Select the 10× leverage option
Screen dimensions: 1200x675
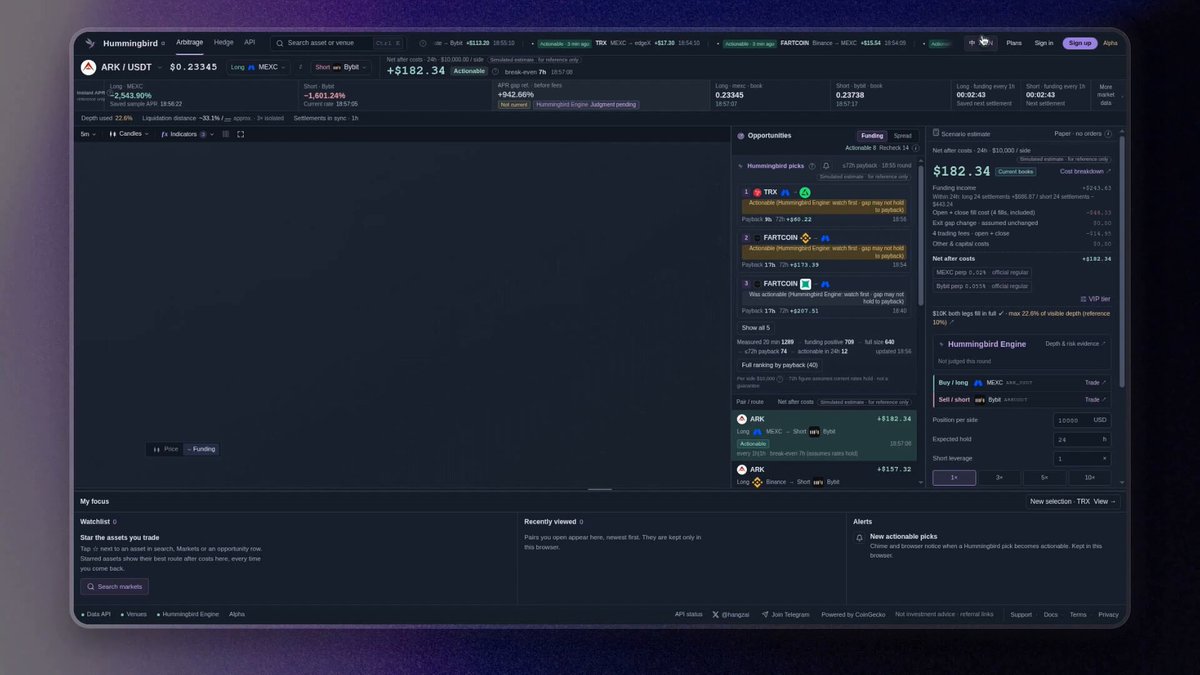pos(1089,478)
